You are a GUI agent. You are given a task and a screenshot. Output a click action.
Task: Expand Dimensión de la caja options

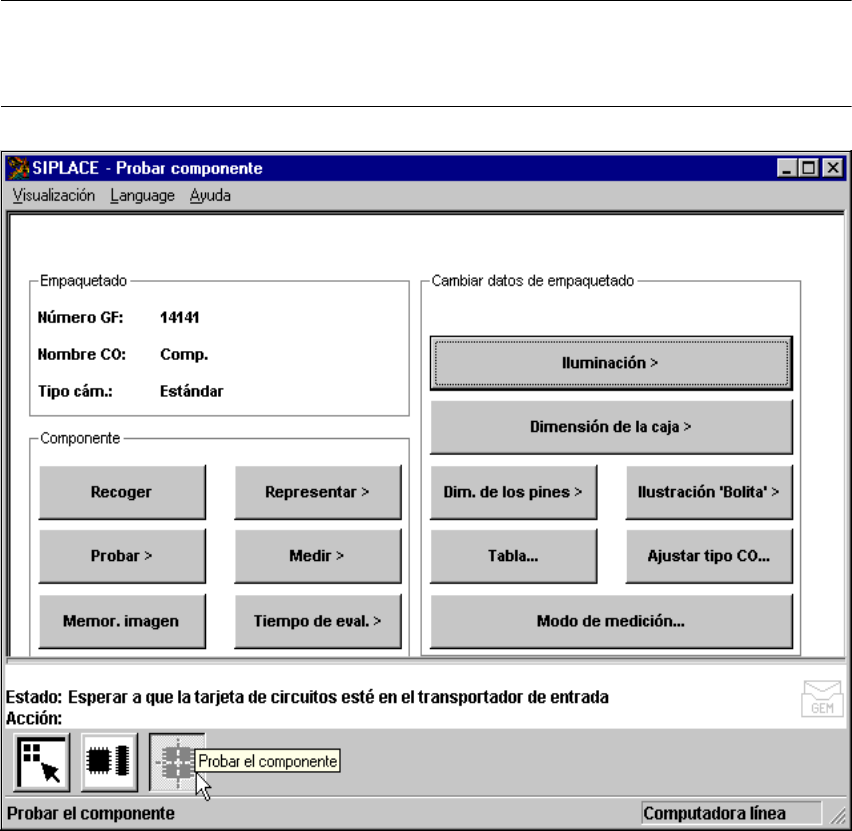(x=610, y=427)
